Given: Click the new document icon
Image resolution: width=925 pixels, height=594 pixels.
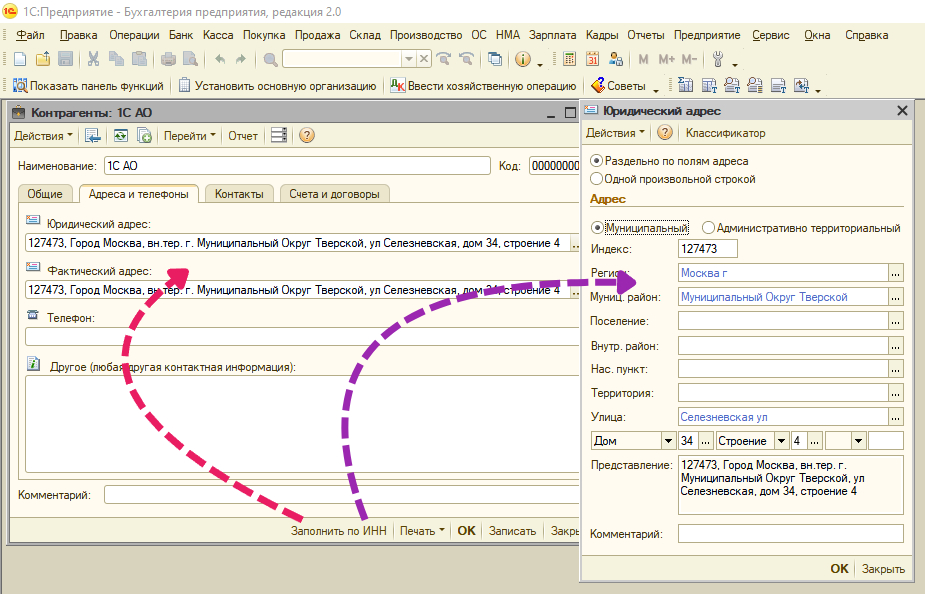Looking at the screenshot, I should point(20,59).
